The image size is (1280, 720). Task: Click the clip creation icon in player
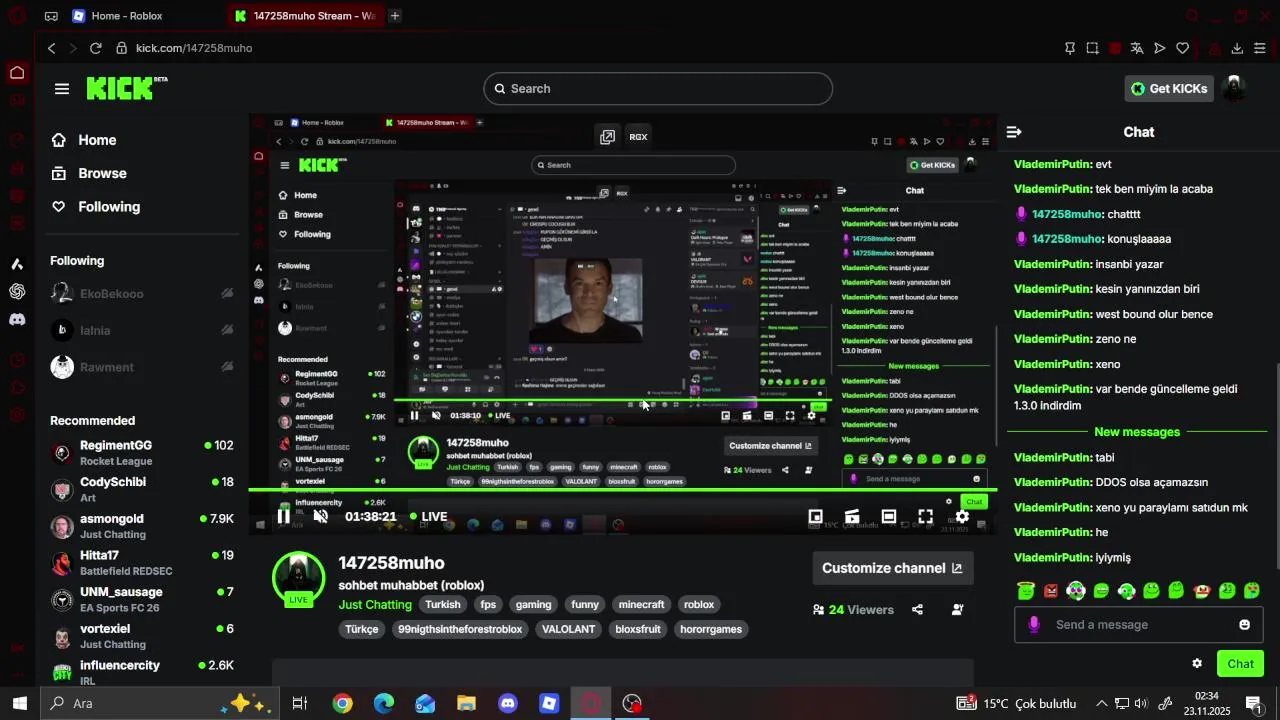(x=852, y=516)
